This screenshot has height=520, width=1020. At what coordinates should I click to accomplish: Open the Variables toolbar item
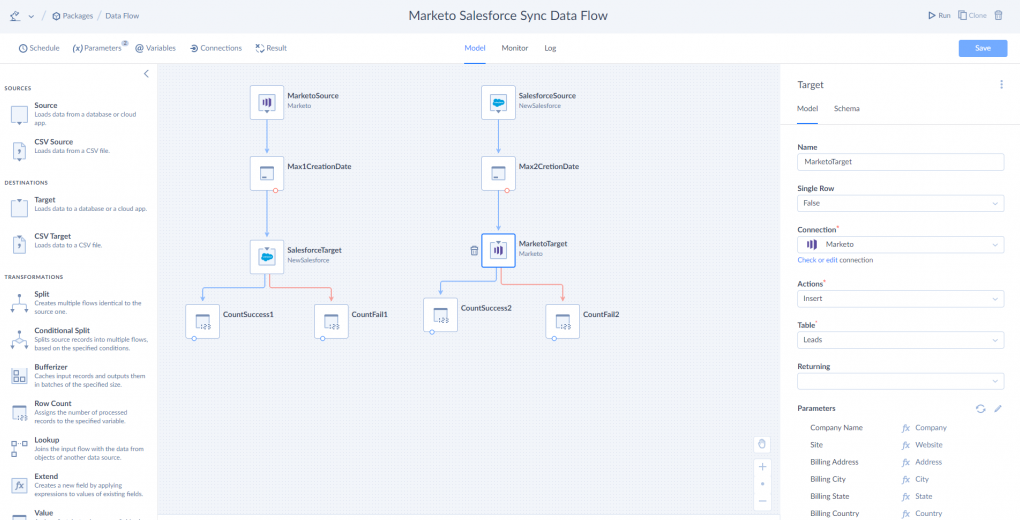(155, 48)
